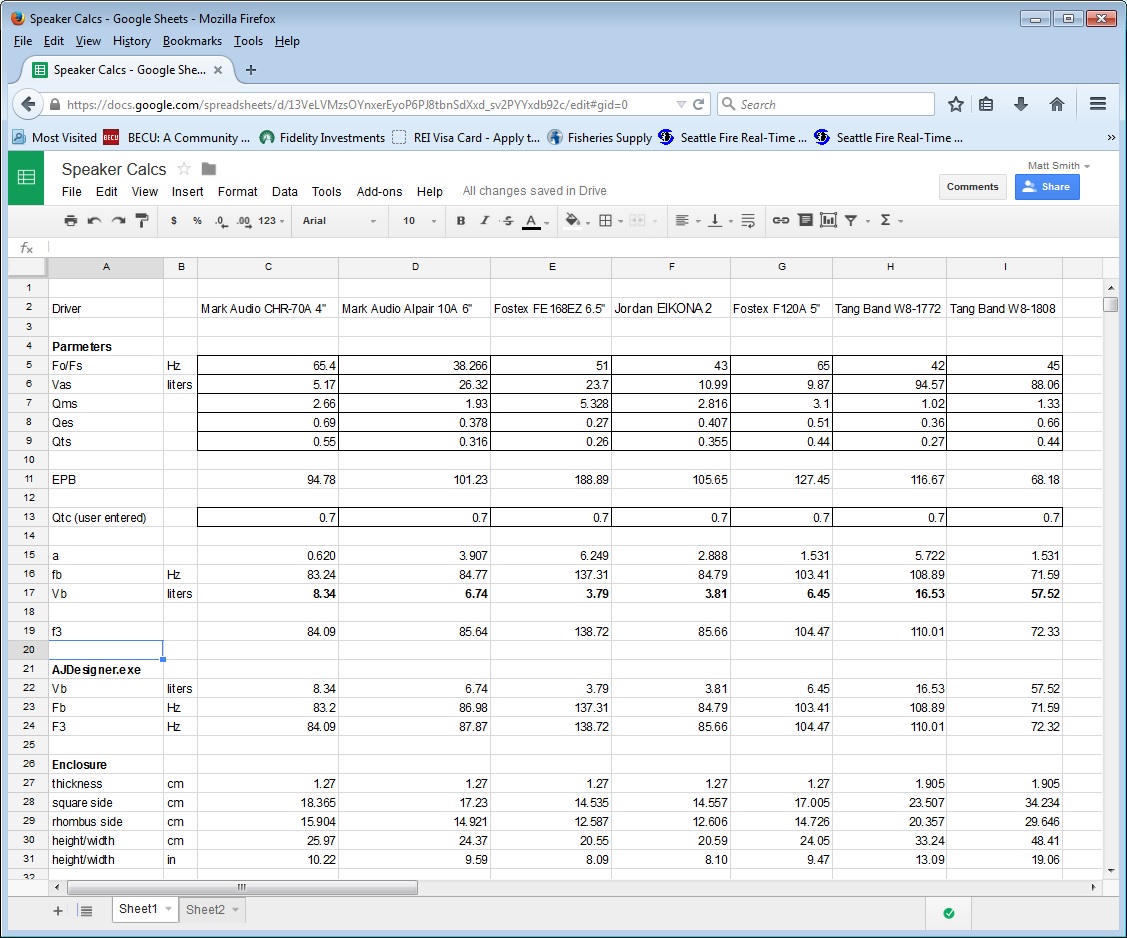Open a new Firefox tab
This screenshot has width=1127, height=938.
[x=251, y=70]
